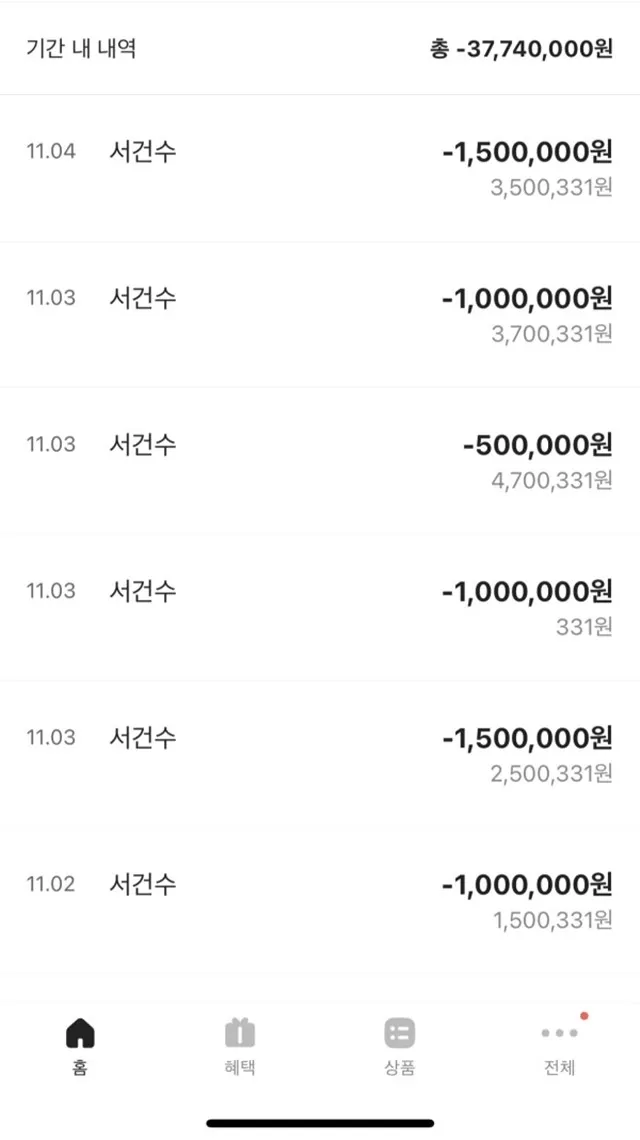Tap the total -37,740,000원 summary
The height and width of the screenshot is (1140, 640).
521,49
